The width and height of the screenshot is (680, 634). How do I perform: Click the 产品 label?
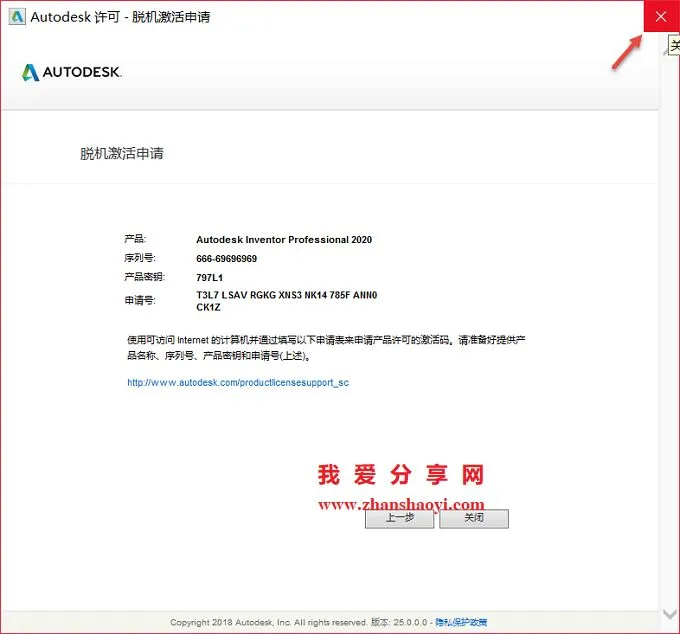135,239
